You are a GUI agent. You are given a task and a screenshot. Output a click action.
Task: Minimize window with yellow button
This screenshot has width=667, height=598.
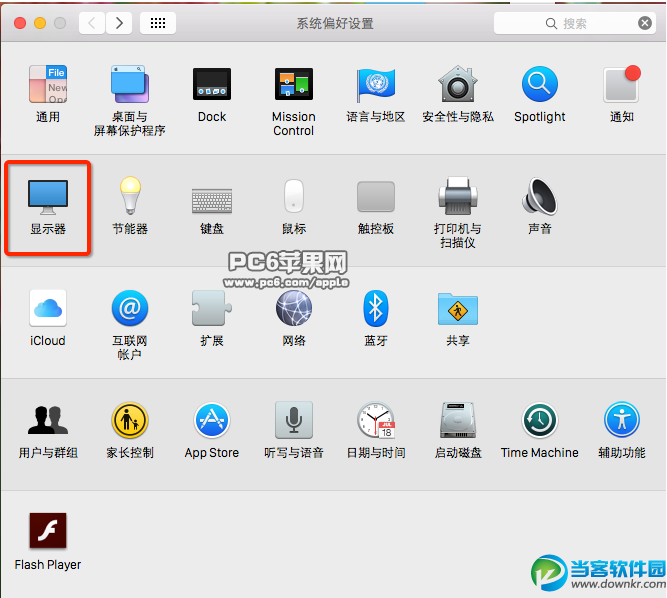tap(40, 23)
